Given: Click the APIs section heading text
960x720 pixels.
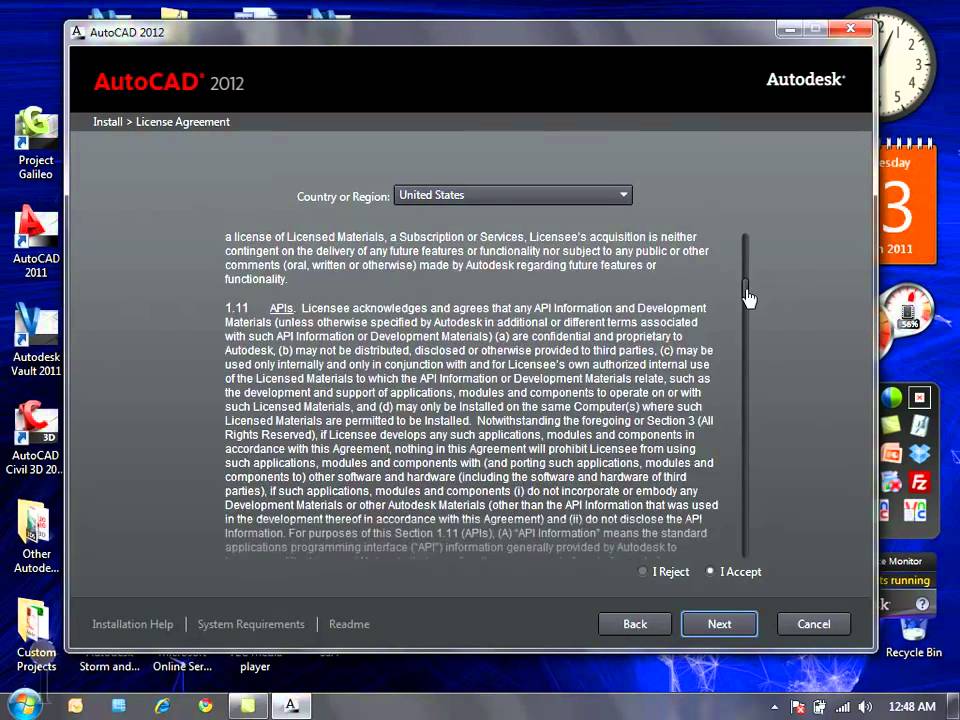Looking at the screenshot, I should tap(281, 308).
